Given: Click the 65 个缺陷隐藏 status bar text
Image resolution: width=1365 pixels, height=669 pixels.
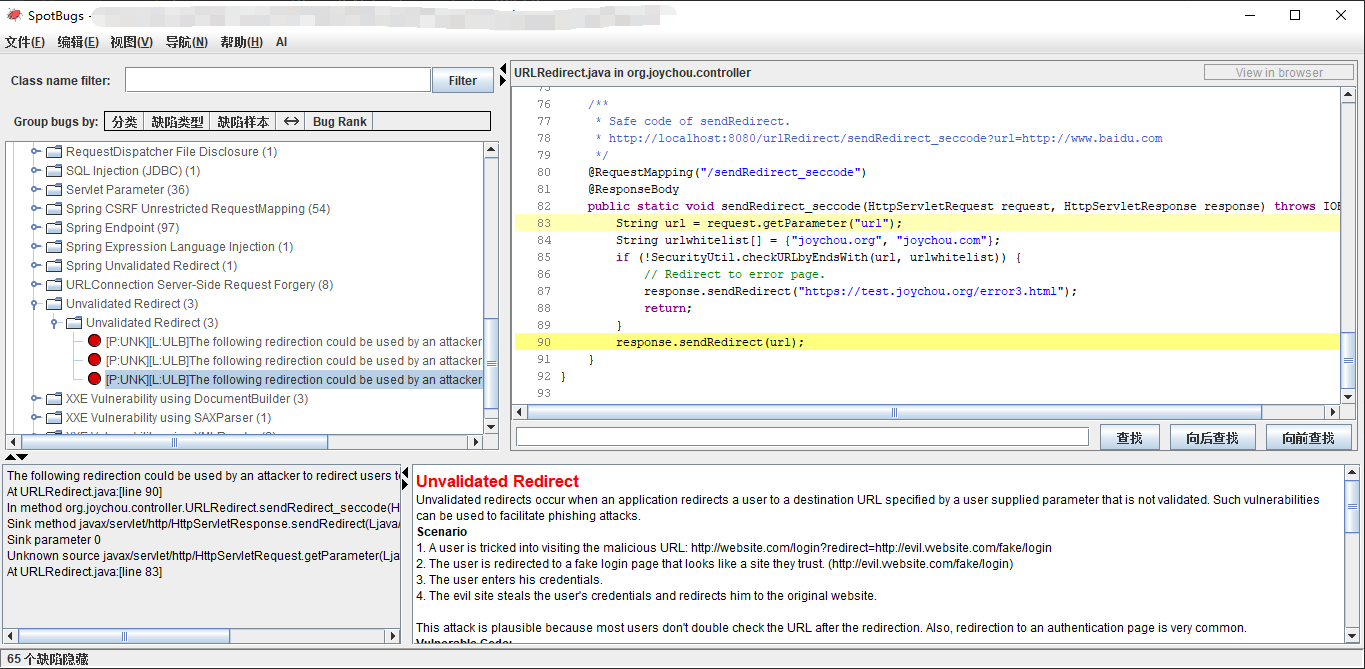Looking at the screenshot, I should pos(48,659).
